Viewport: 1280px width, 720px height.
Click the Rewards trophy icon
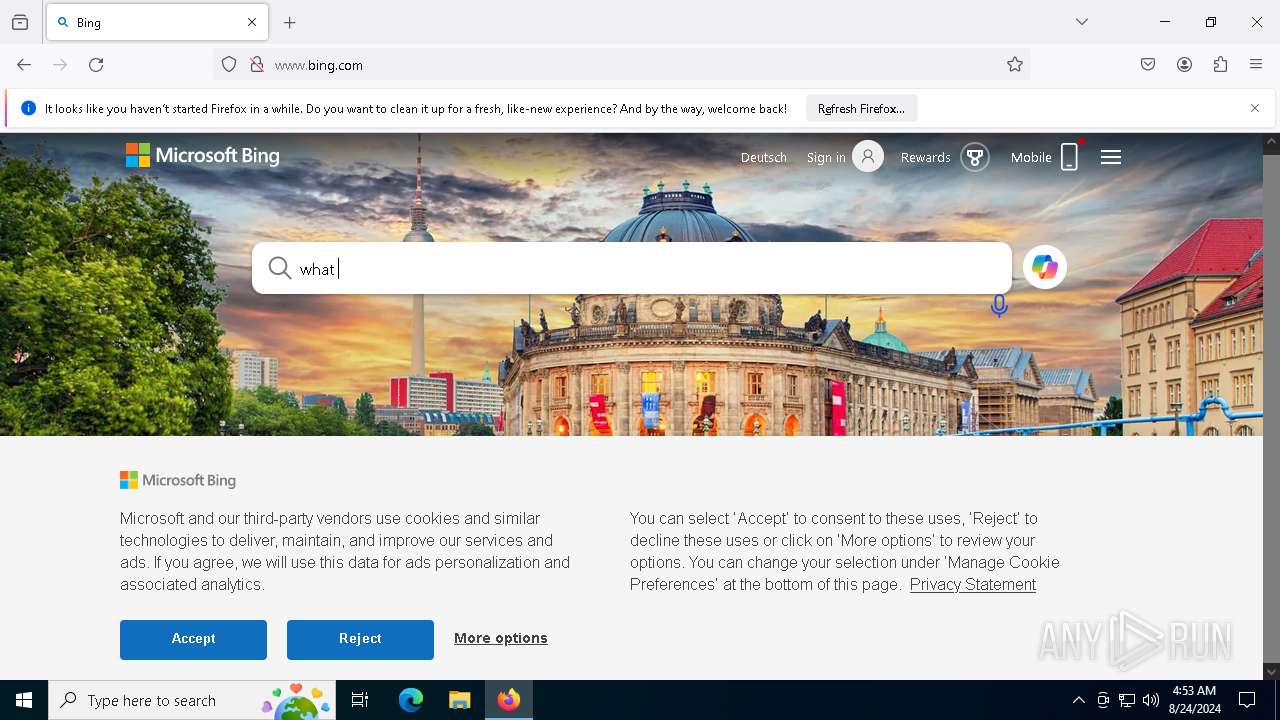pos(975,157)
